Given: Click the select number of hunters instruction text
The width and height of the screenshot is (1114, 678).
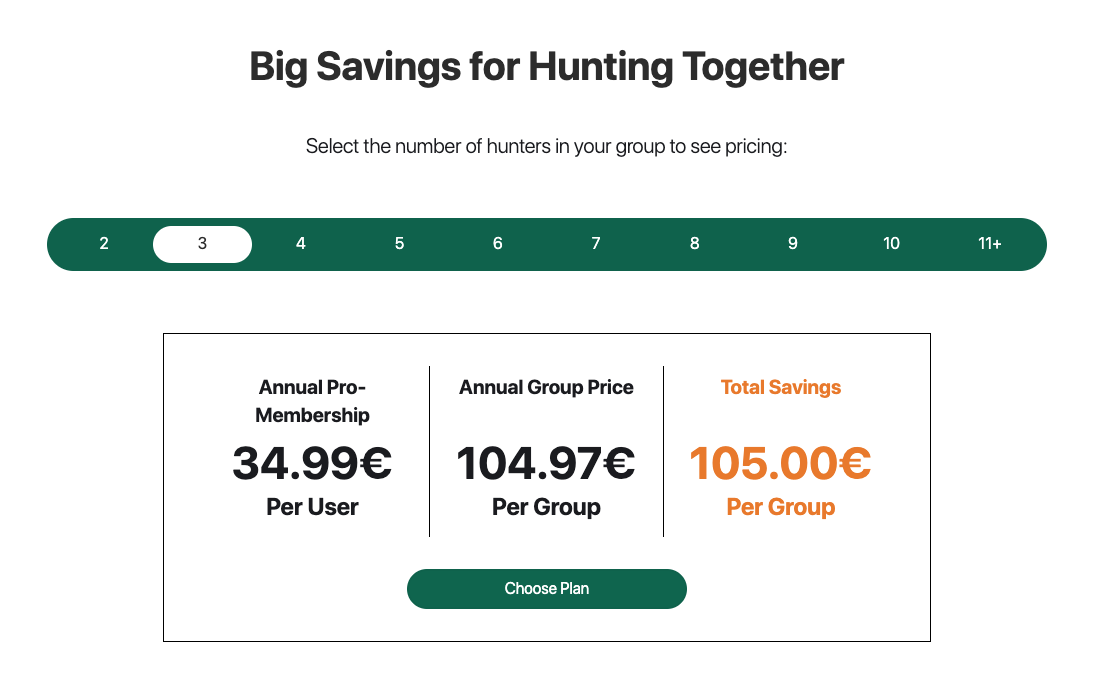Looking at the screenshot, I should point(546,147).
